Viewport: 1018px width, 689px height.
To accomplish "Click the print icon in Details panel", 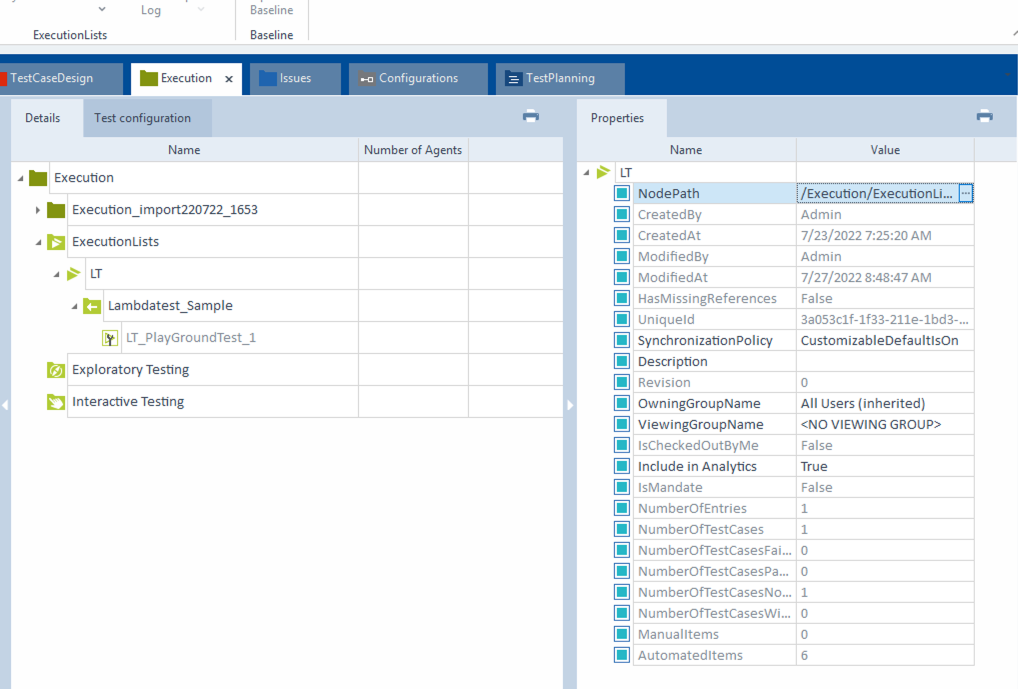I will (x=531, y=116).
